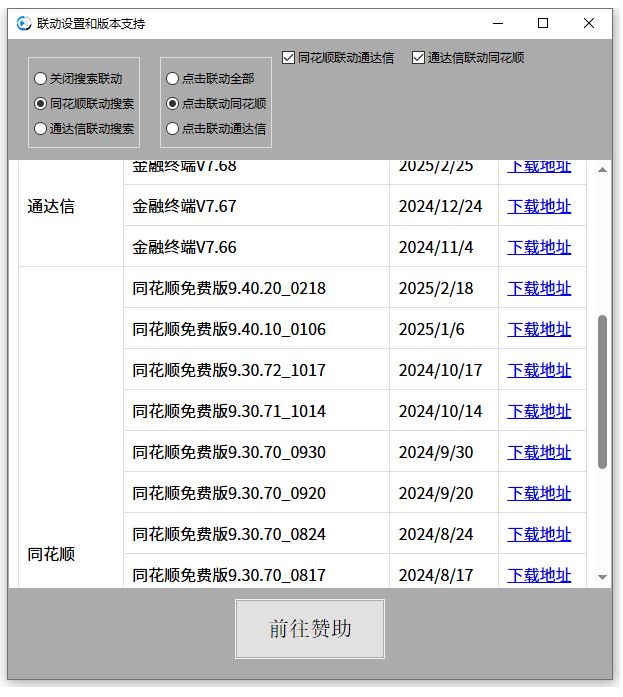Screen dimensions: 623x697
Task: Click the 同花顺免费版9.30.71_1014 cell
Action: coord(256,411)
